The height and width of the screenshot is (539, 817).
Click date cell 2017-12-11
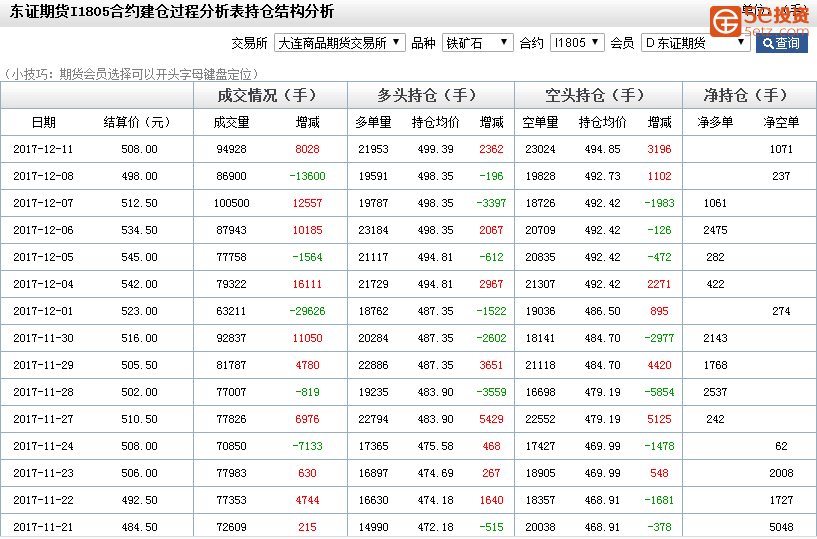pyautogui.click(x=43, y=150)
